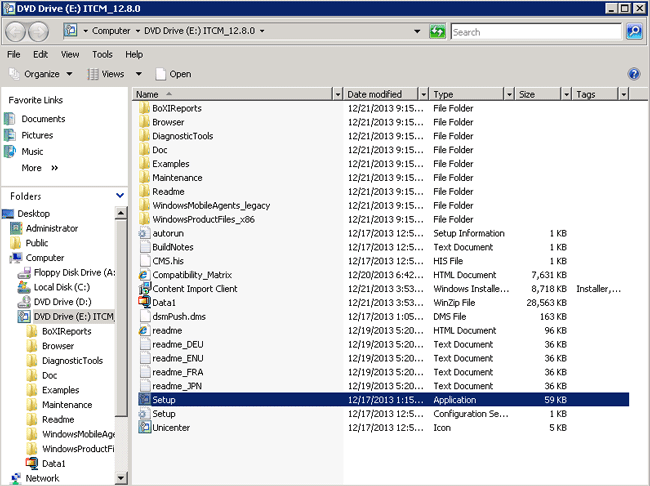Viewport: 650px width, 486px height.
Task: Select the Data1 WinZip file icon
Action: point(145,303)
